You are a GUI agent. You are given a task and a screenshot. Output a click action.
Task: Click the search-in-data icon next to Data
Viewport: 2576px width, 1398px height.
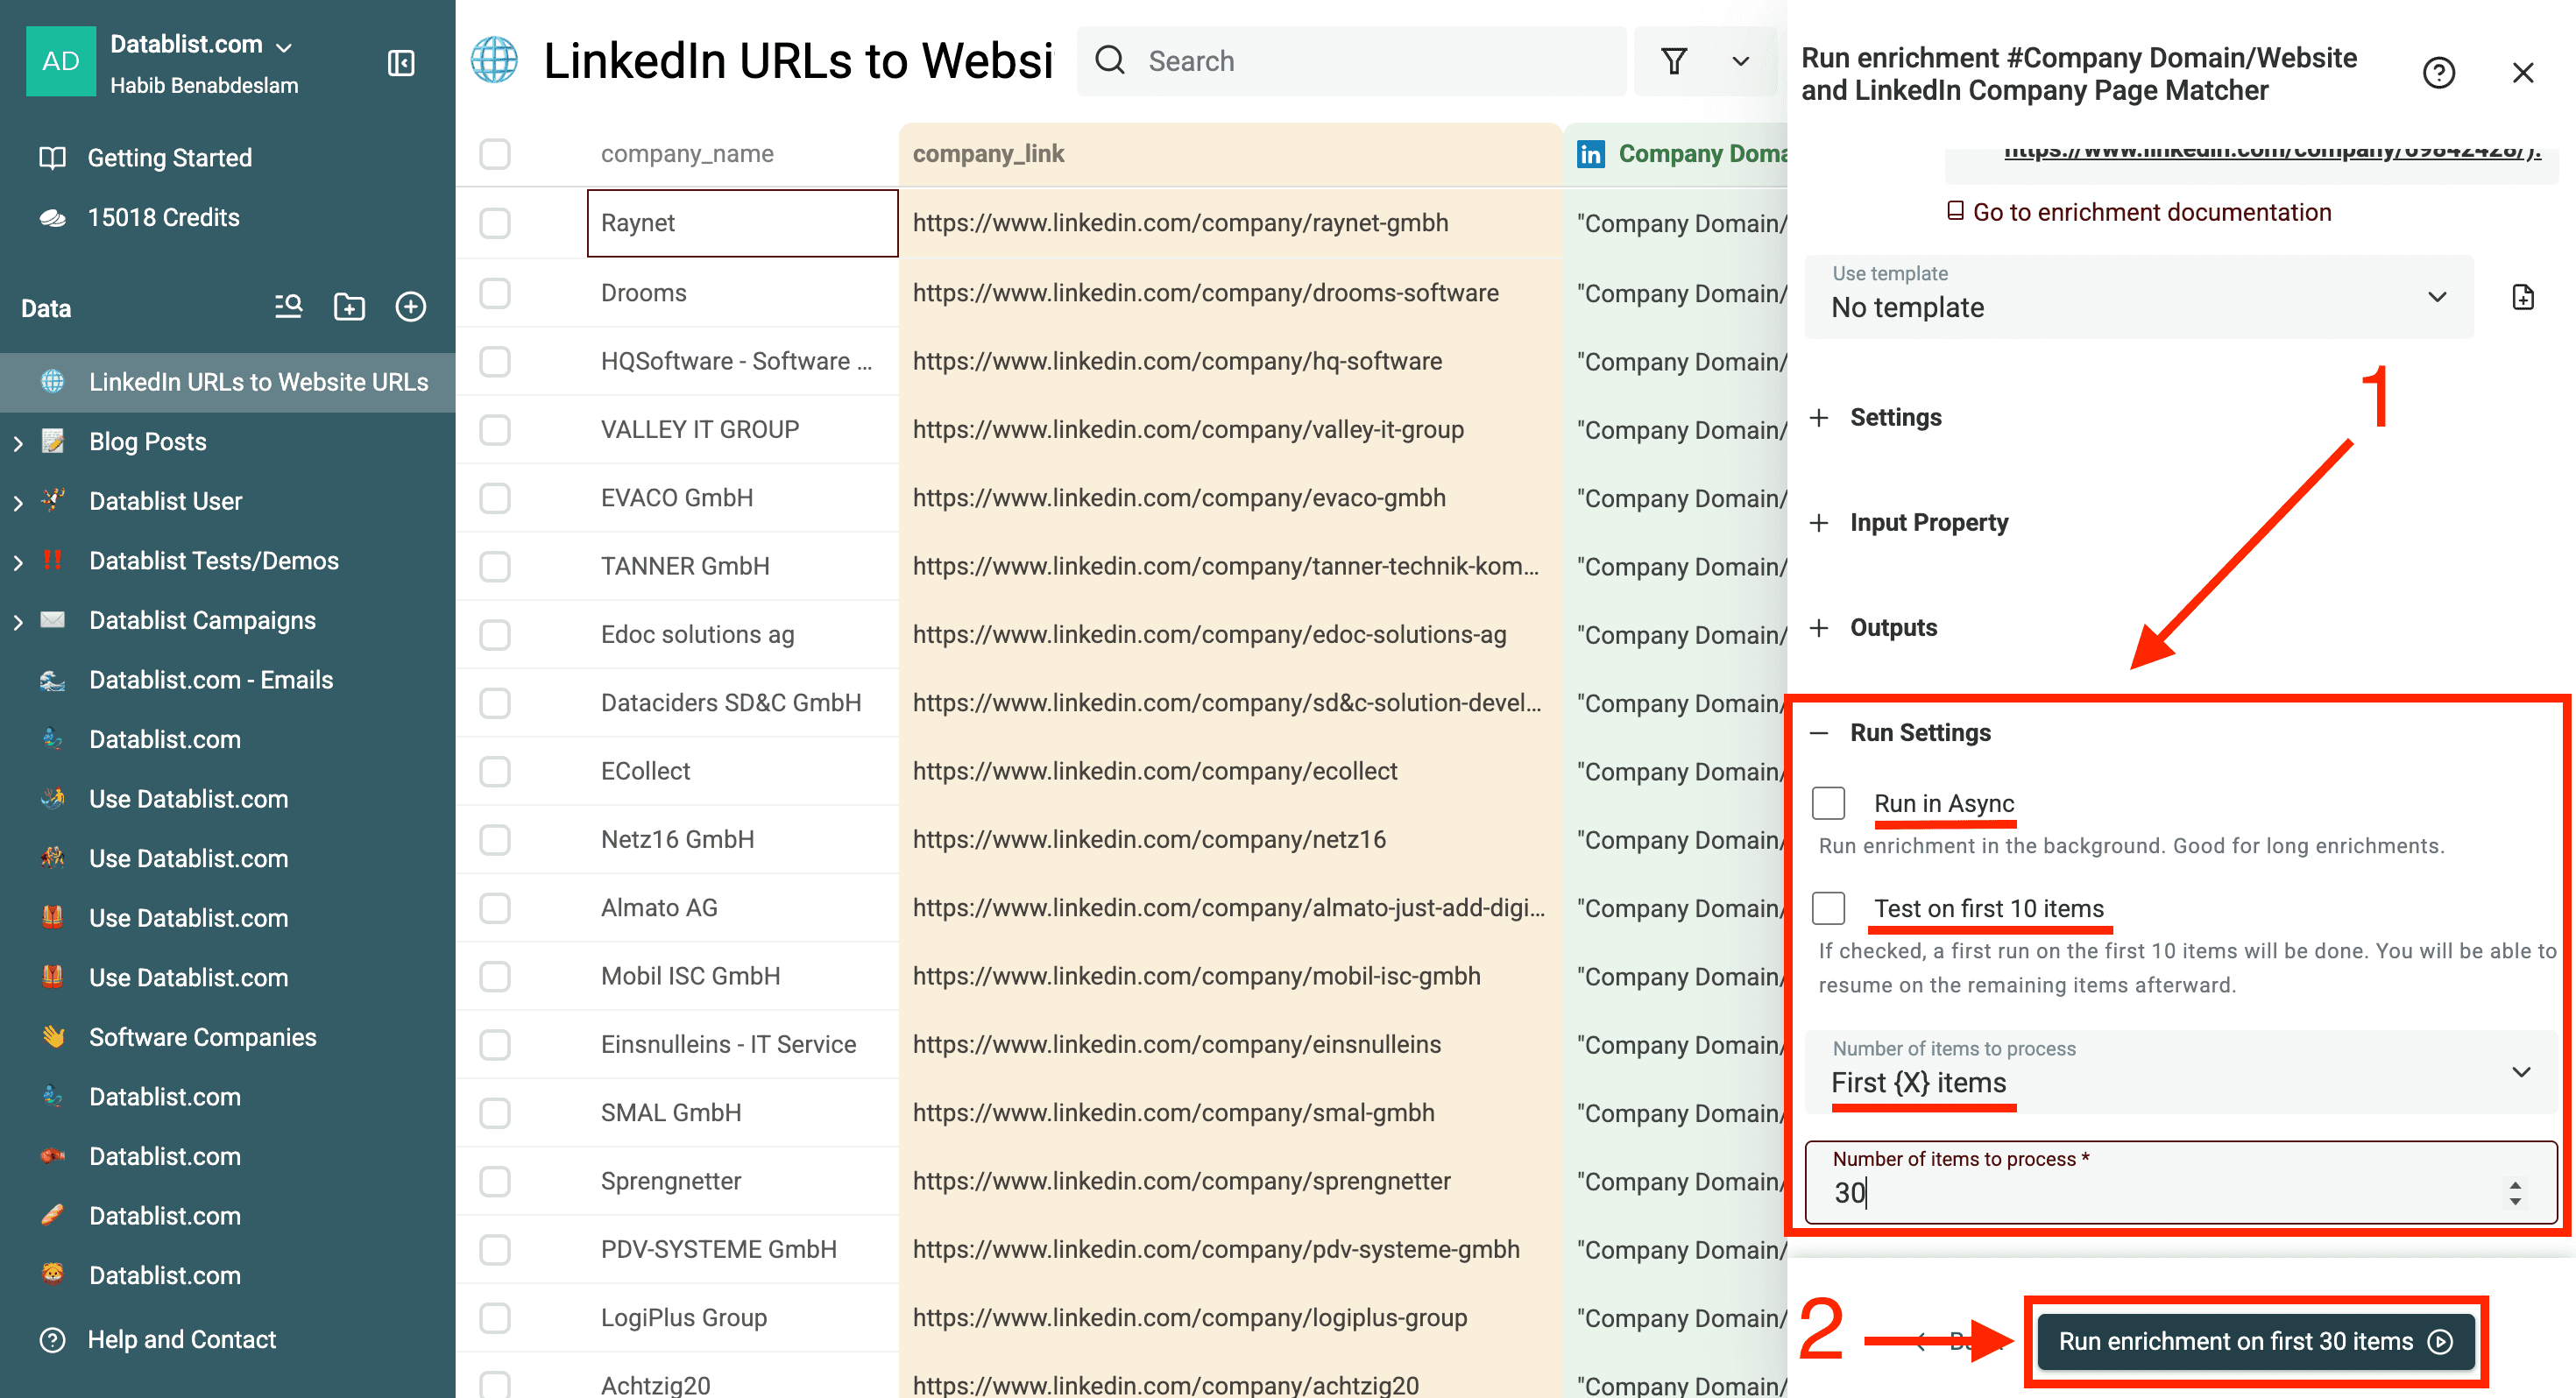(x=287, y=307)
